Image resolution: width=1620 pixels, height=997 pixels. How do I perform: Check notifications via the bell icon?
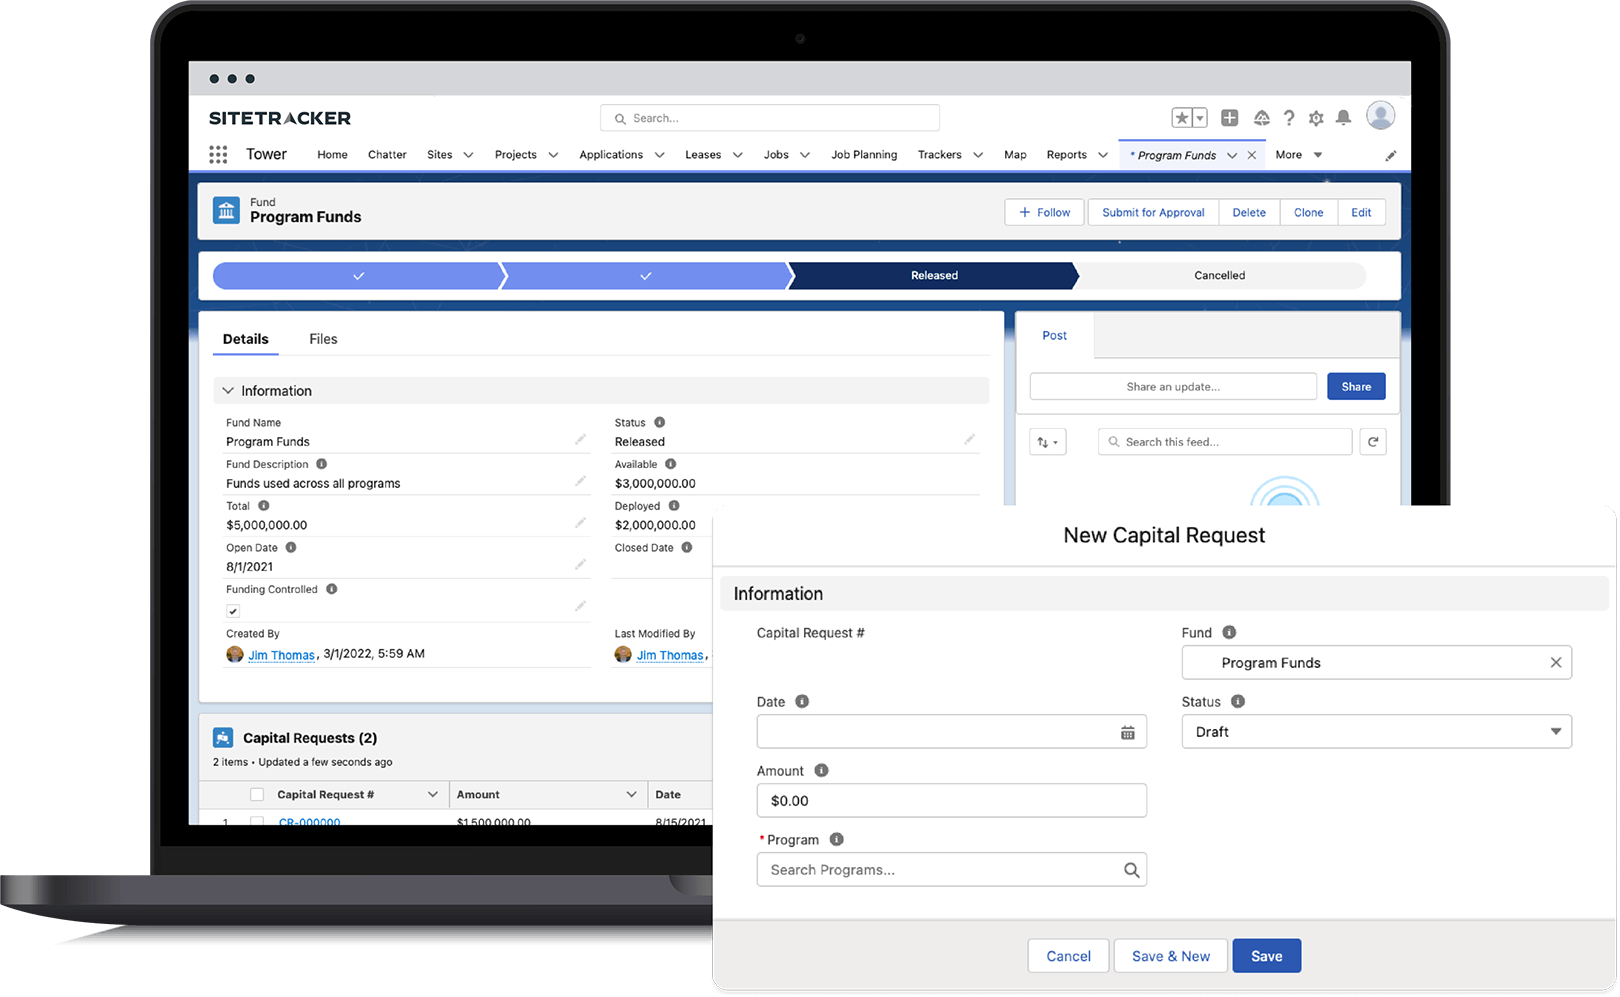(1343, 117)
